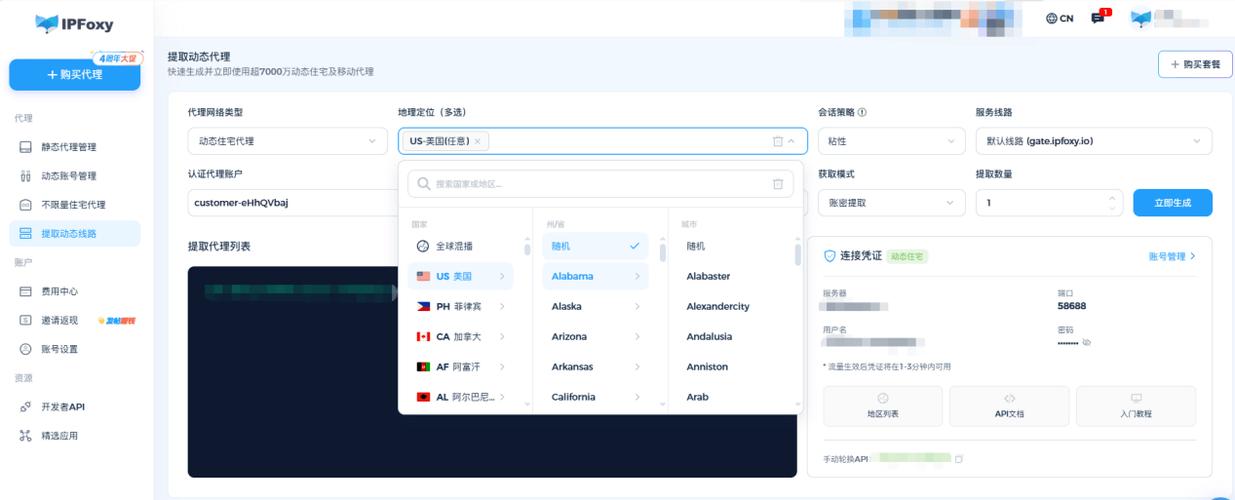
Task: Open the 会话策略 dropdown showing 粘性
Action: pyautogui.click(x=891, y=141)
